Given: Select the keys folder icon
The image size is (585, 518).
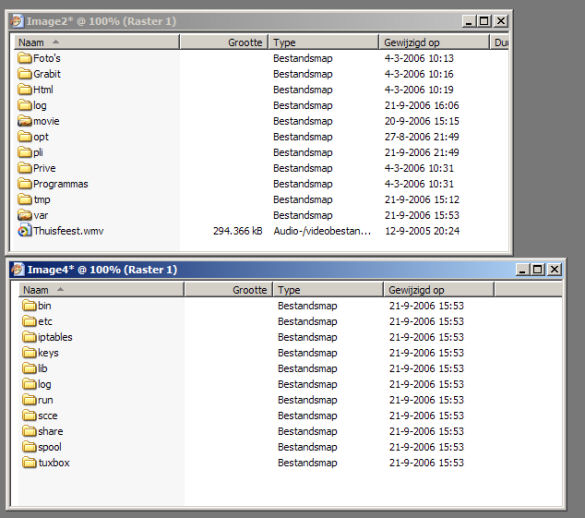Looking at the screenshot, I should (x=29, y=353).
